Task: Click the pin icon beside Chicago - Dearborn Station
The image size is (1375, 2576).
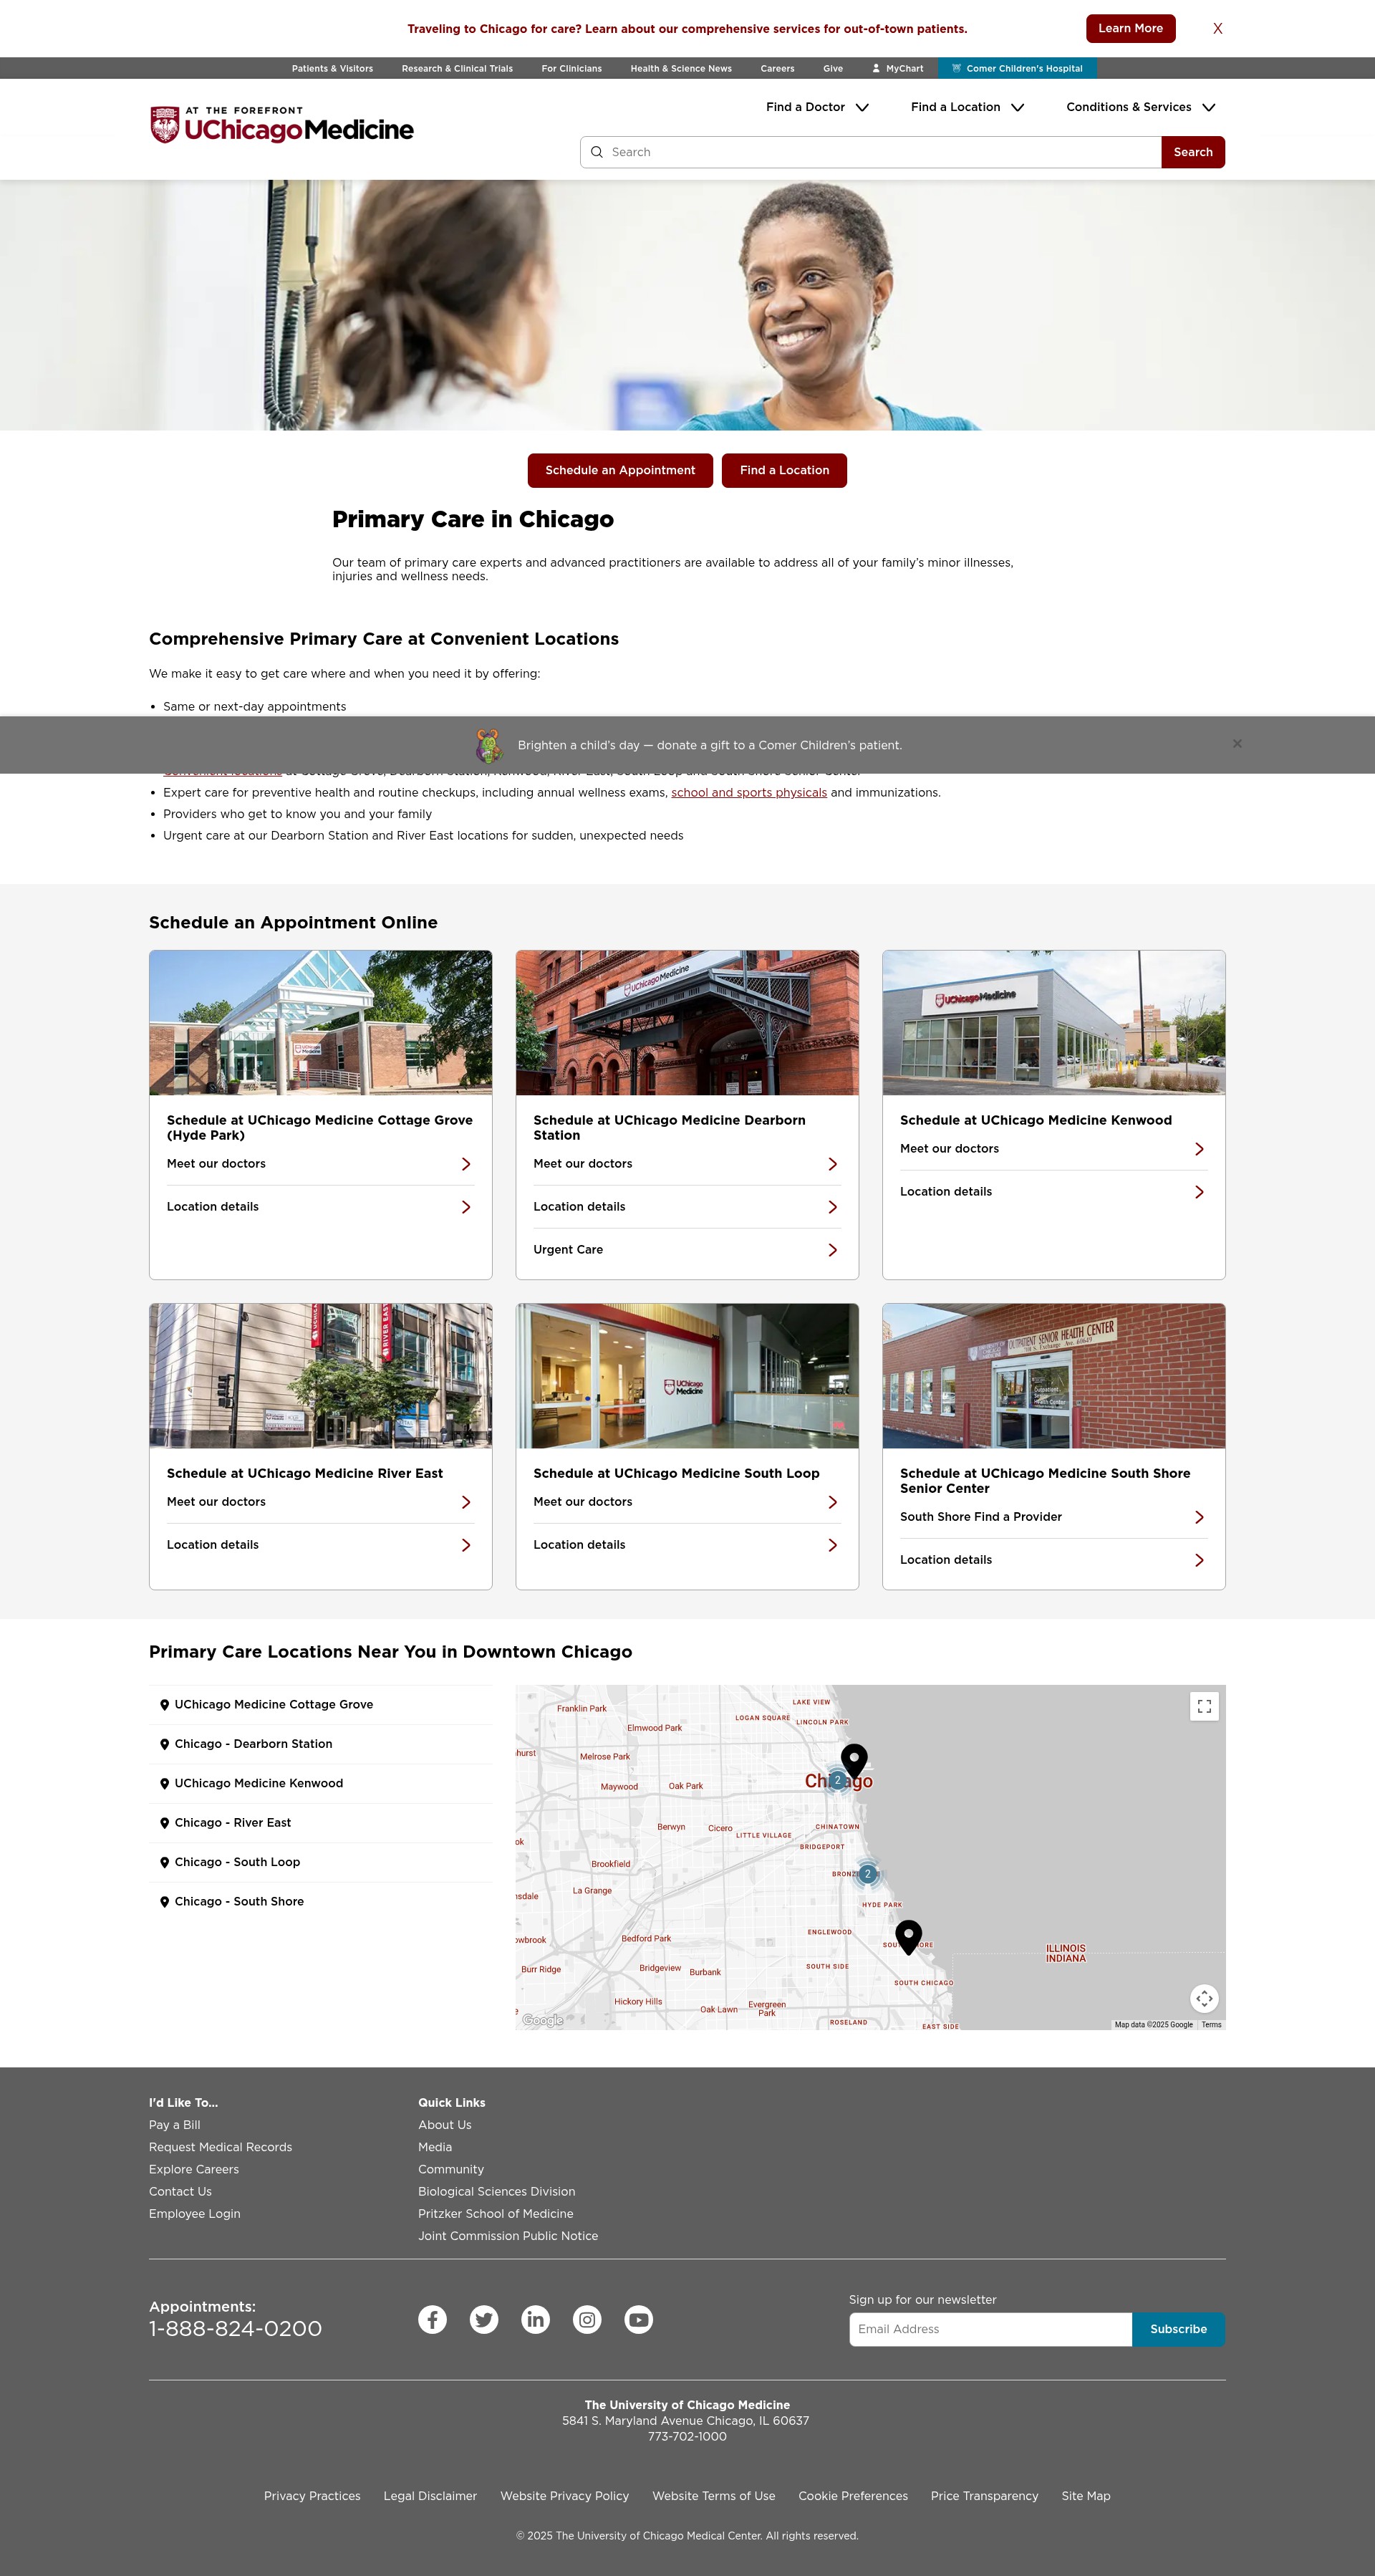Action: (164, 1744)
